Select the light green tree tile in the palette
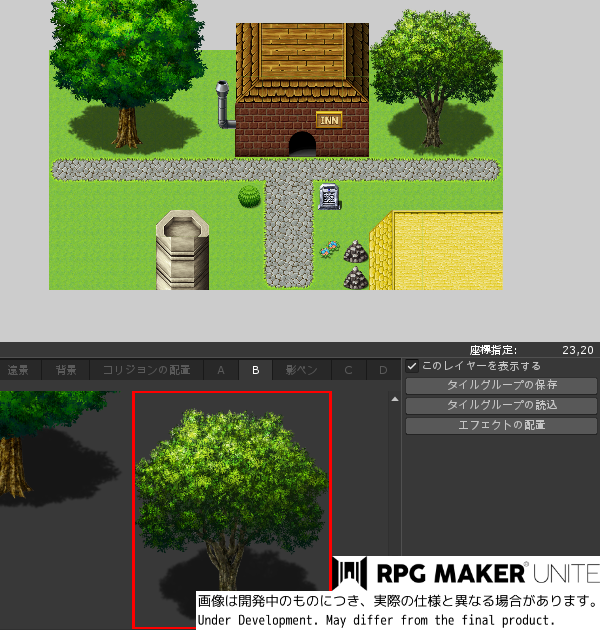The height and width of the screenshot is (630, 600). (232, 509)
